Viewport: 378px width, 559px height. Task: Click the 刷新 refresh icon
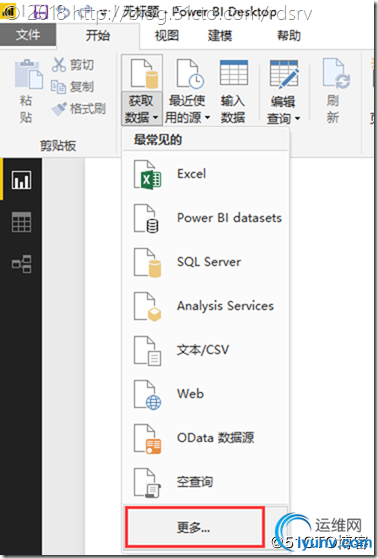[x=336, y=73]
